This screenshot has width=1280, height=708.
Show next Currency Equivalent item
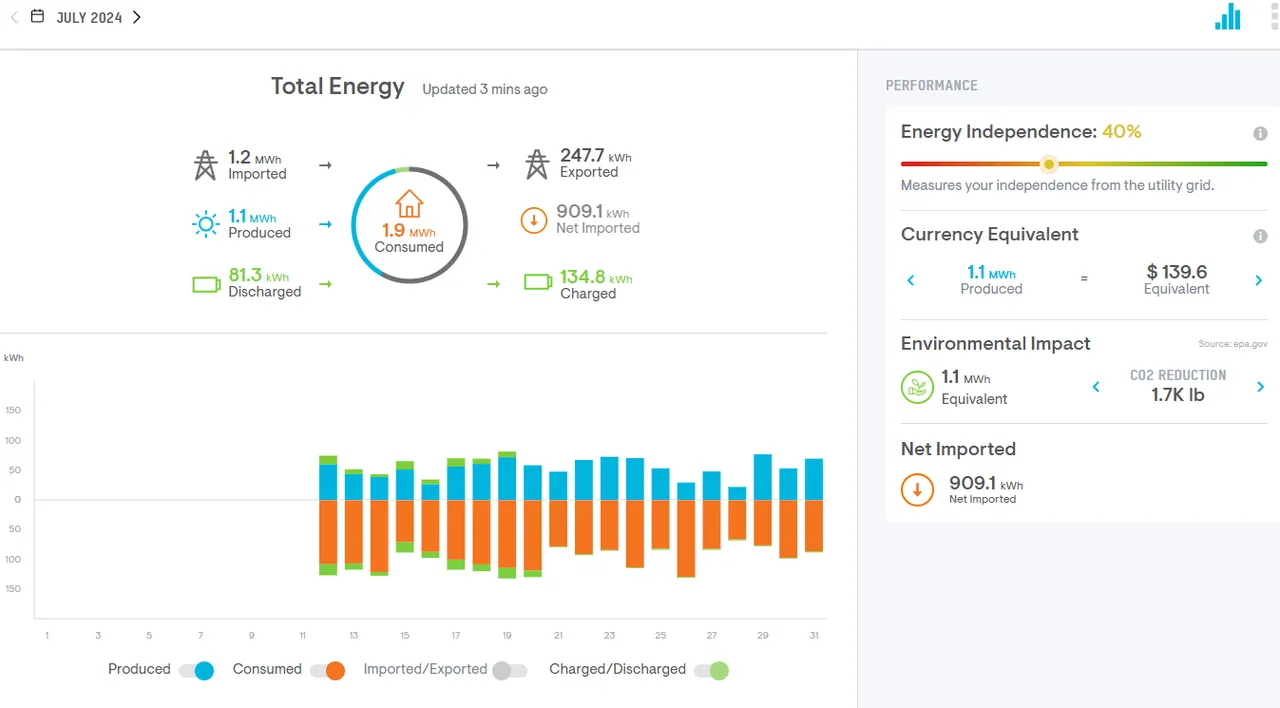1259,280
